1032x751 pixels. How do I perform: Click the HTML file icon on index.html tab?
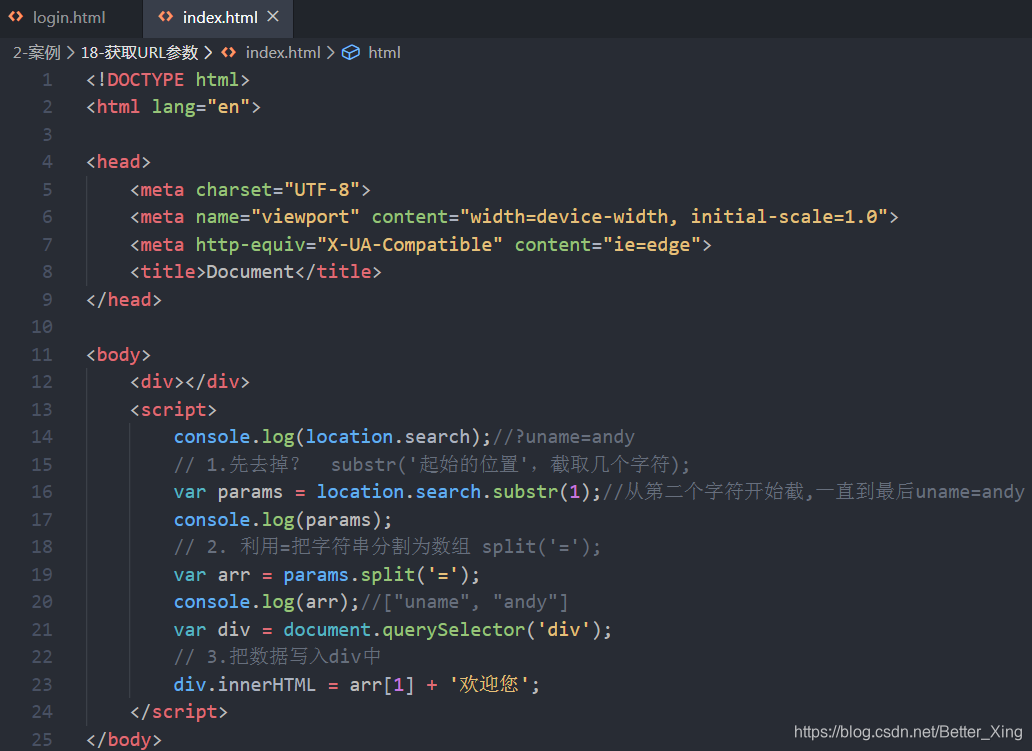coord(166,17)
